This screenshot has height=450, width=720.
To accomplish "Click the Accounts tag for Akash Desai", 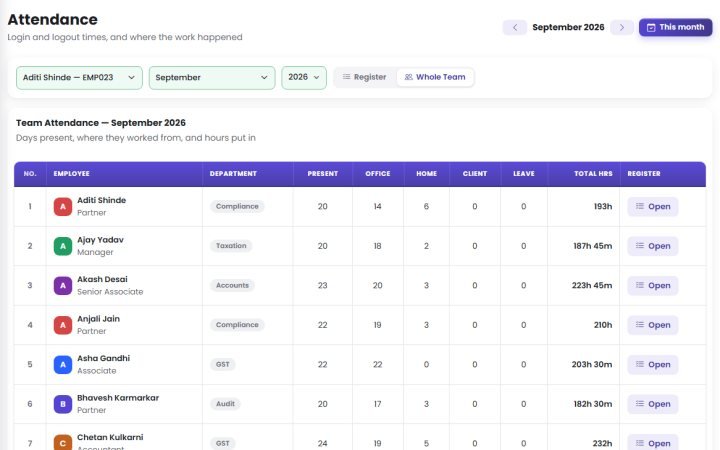I will (x=232, y=286).
